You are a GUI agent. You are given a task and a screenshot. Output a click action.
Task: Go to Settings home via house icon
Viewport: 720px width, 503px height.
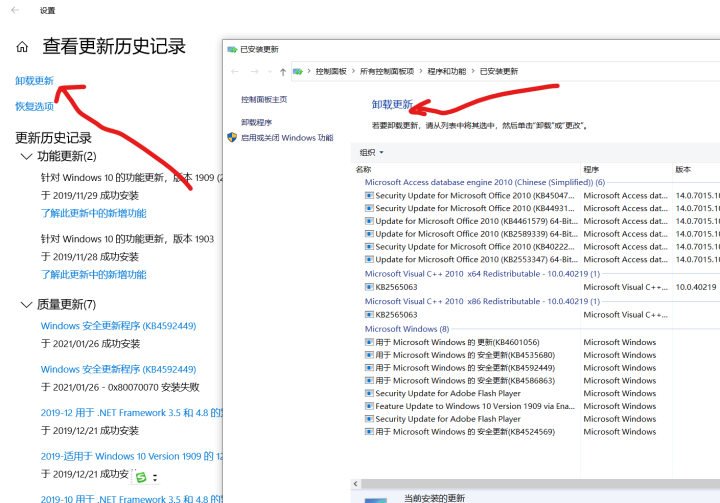click(x=22, y=46)
